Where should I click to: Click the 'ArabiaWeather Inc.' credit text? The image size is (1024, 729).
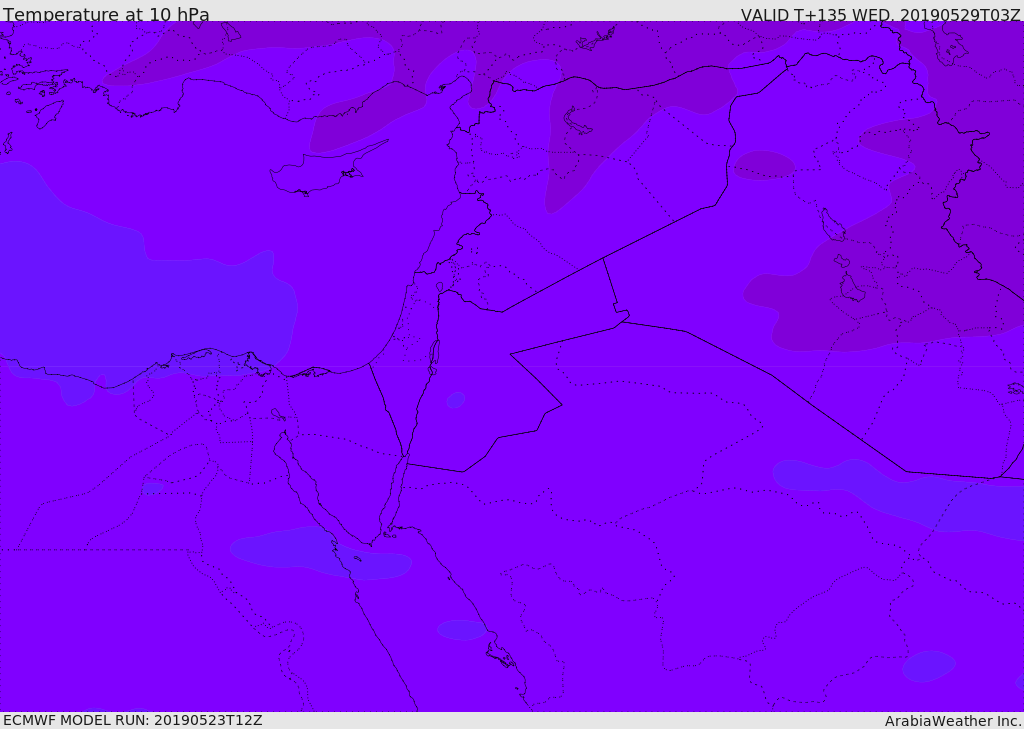tap(953, 721)
